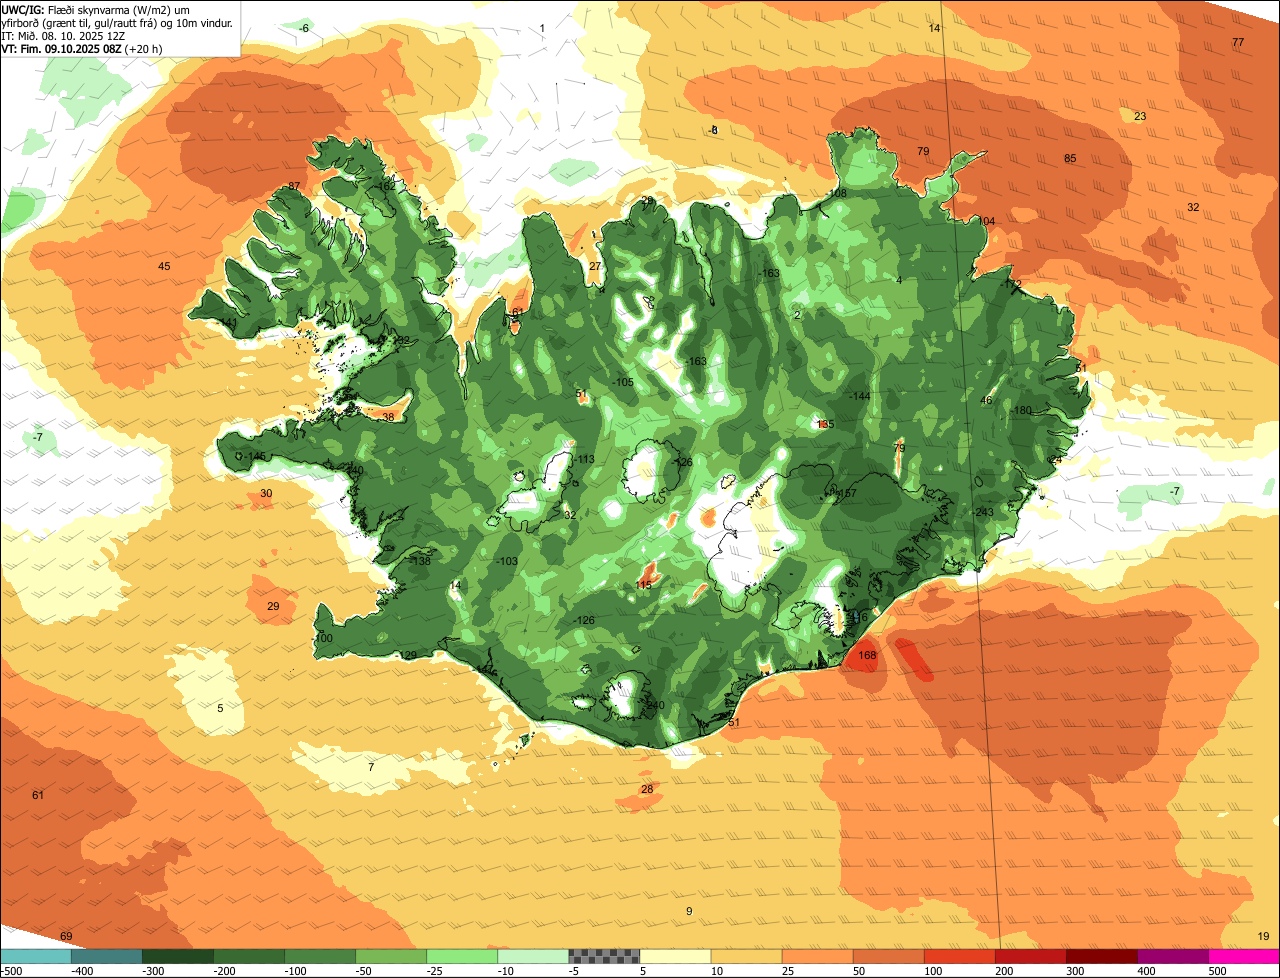This screenshot has width=1280, height=978.
Task: Click the 200 to 300 red legend swatch
Action: [1030, 956]
